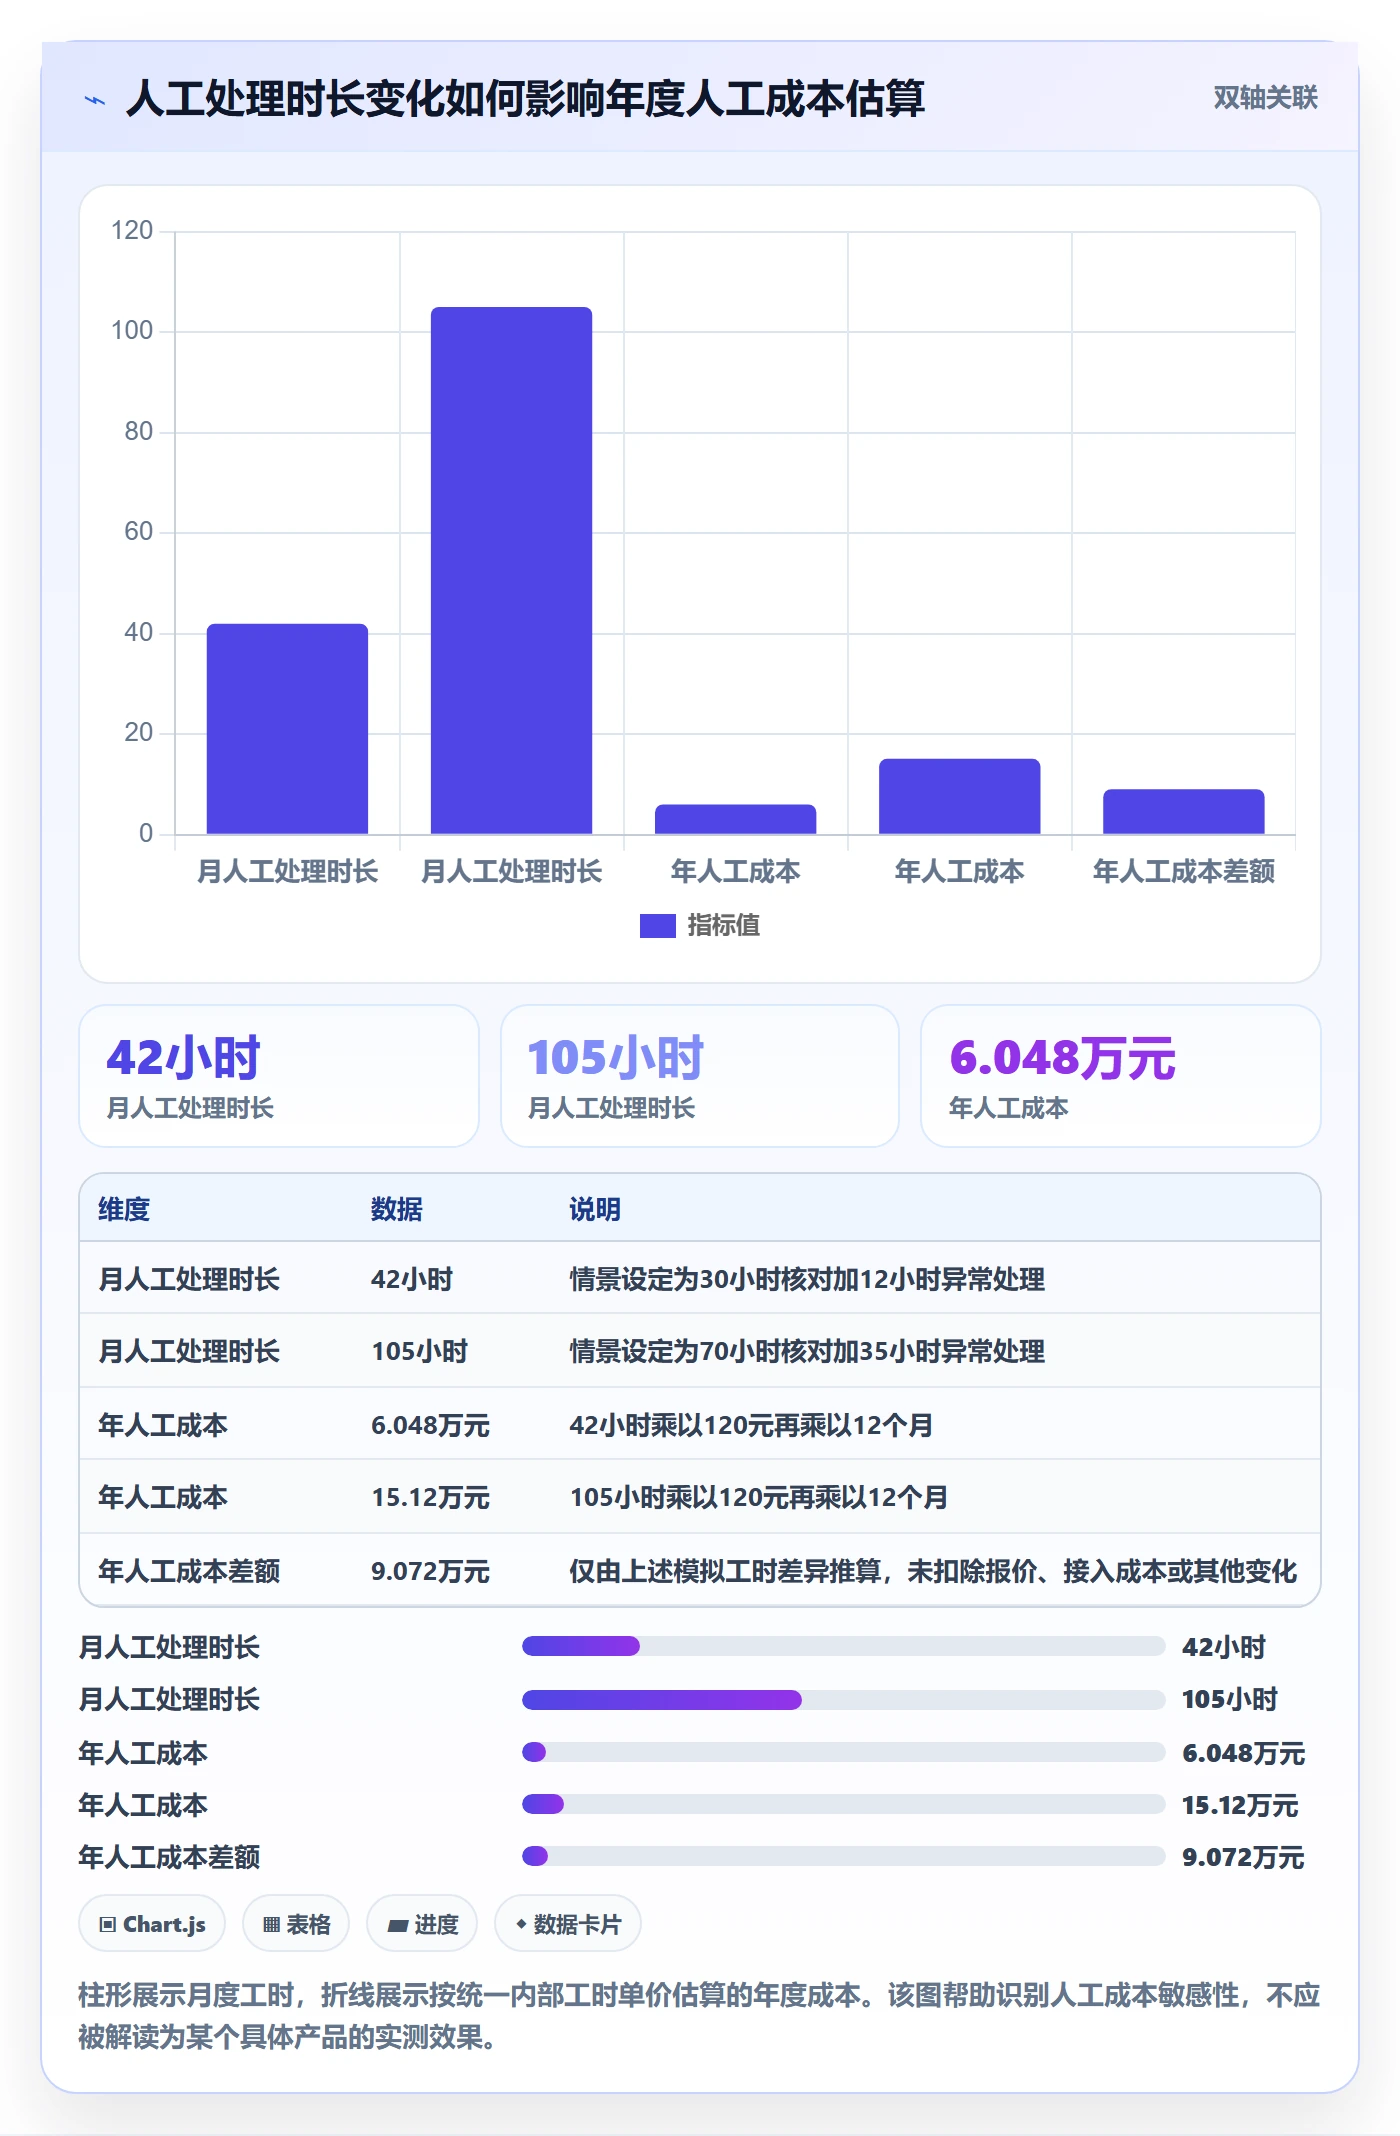Click the 105小时 progress bar
The width and height of the screenshot is (1400, 2136).
pos(843,1700)
